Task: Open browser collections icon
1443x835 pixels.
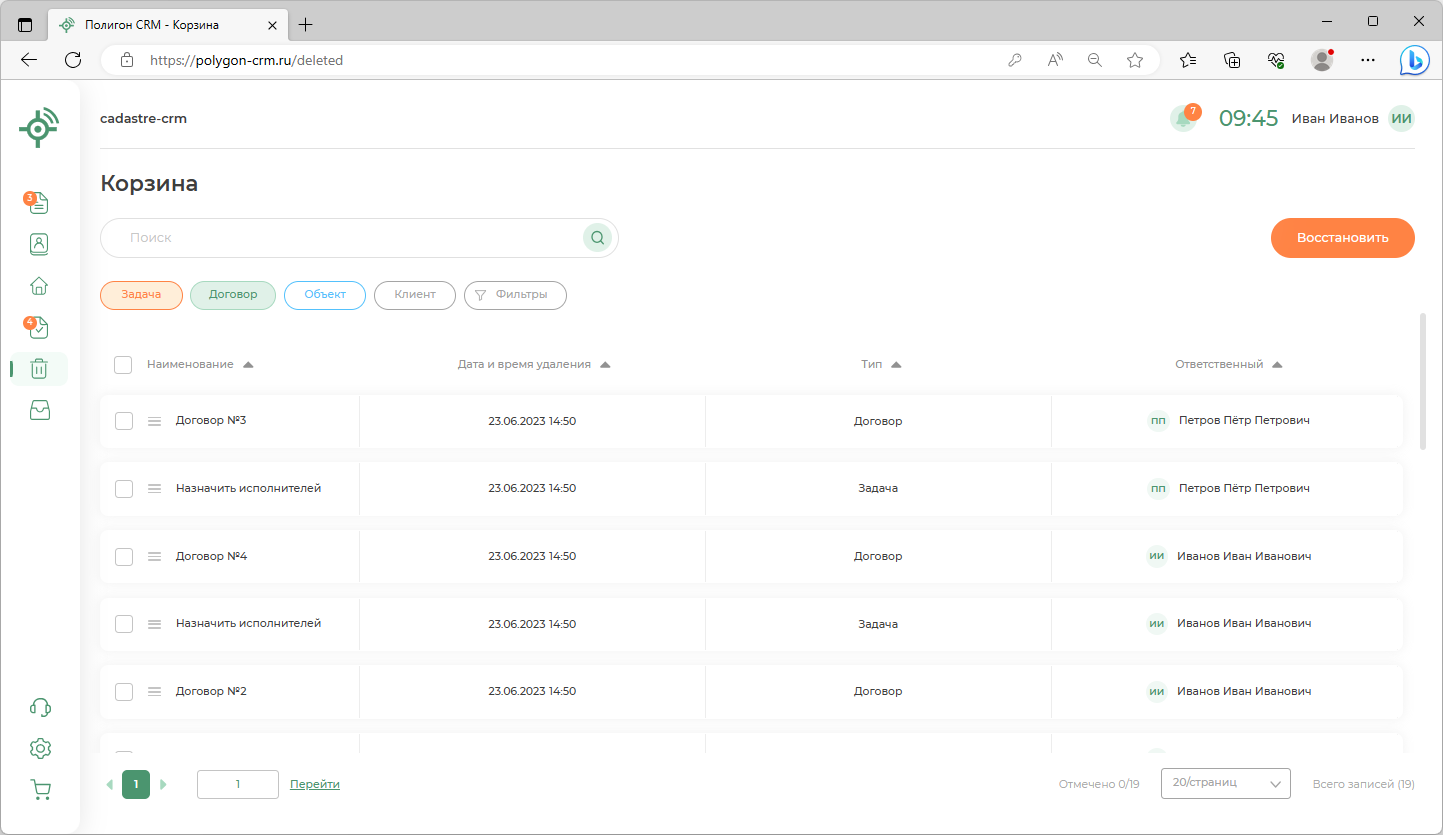Action: coord(1232,60)
